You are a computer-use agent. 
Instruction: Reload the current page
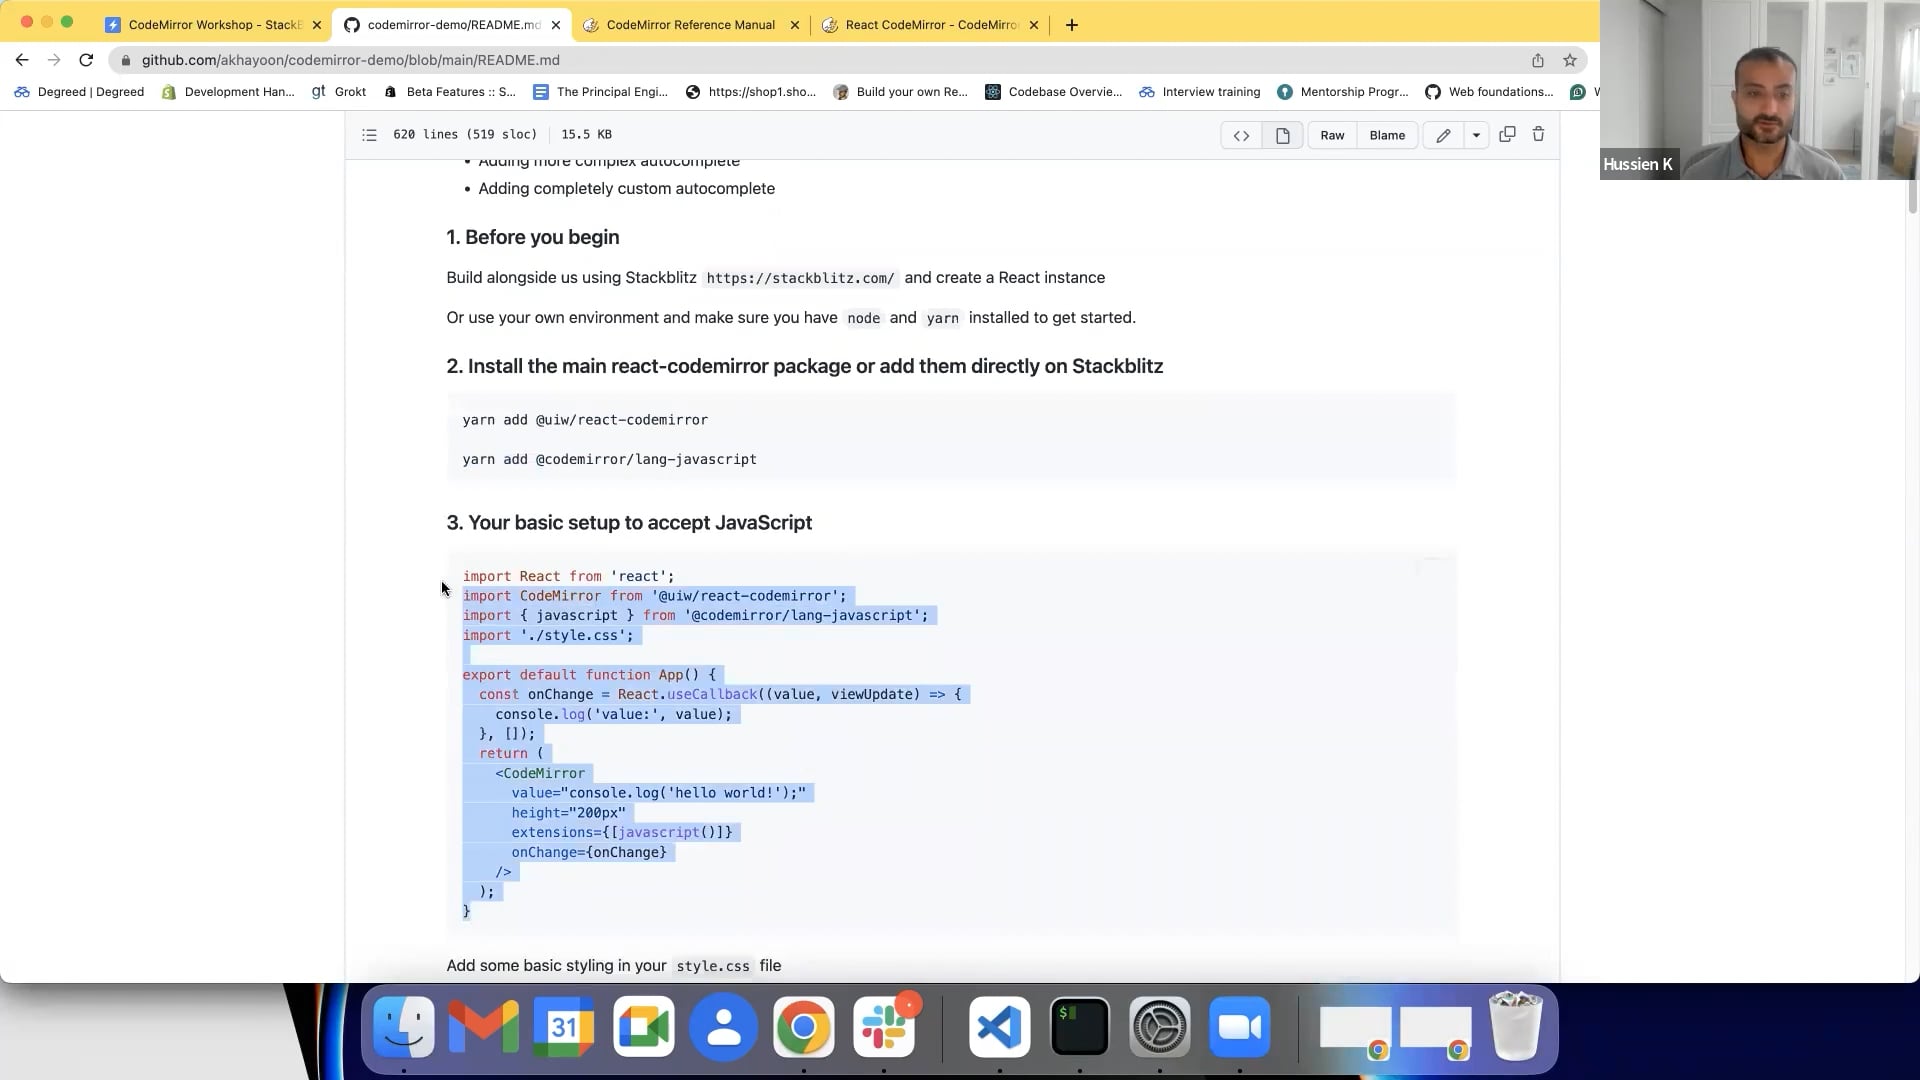(x=86, y=60)
